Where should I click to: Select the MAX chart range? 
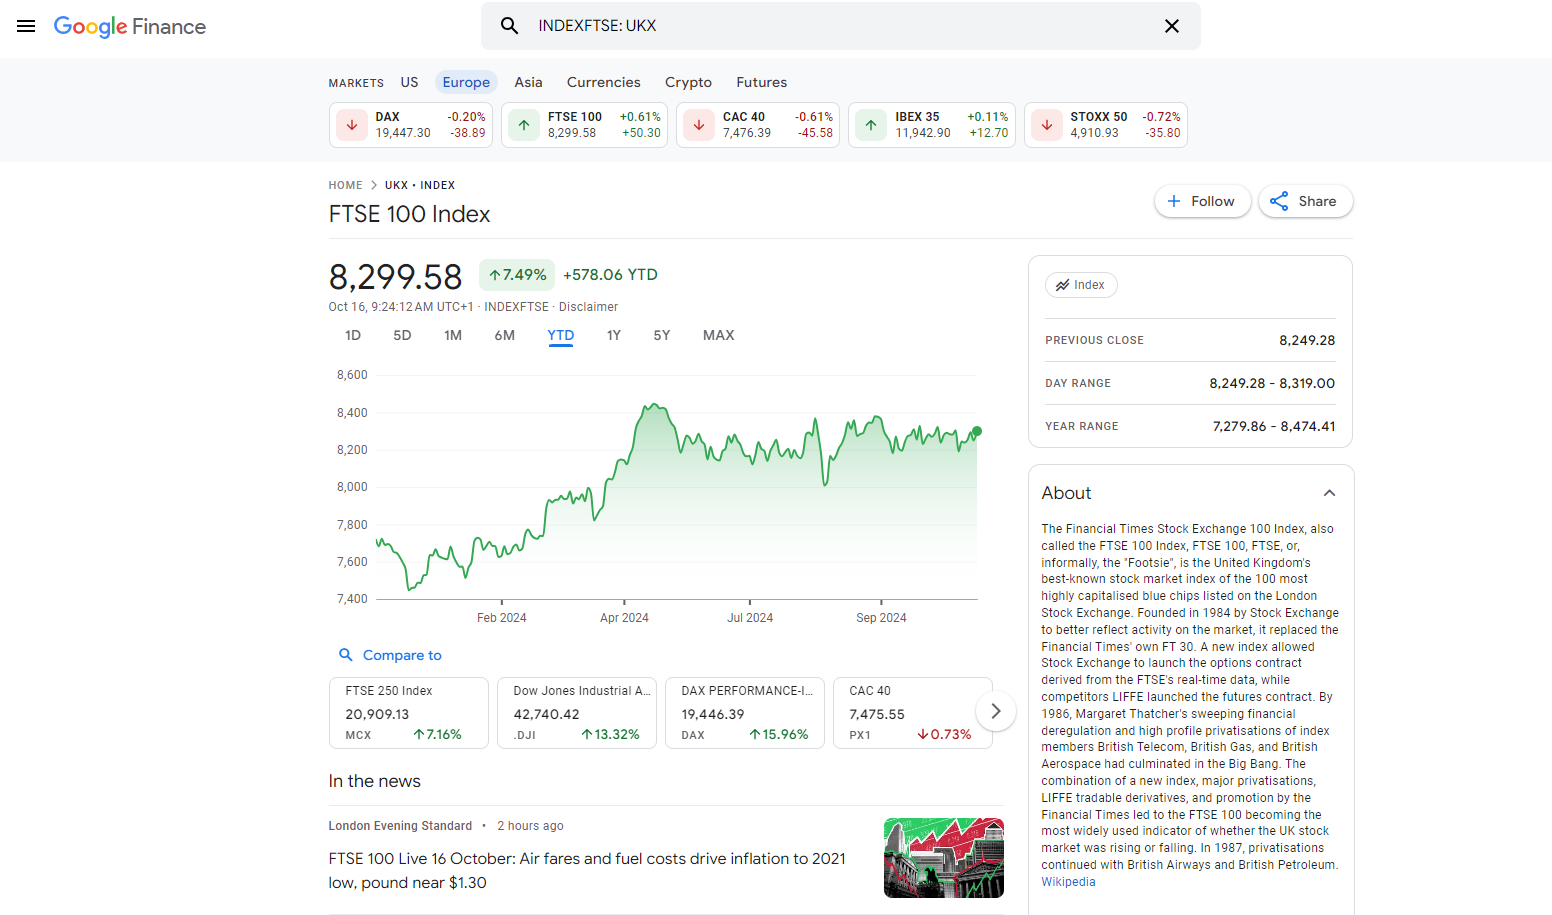719,335
